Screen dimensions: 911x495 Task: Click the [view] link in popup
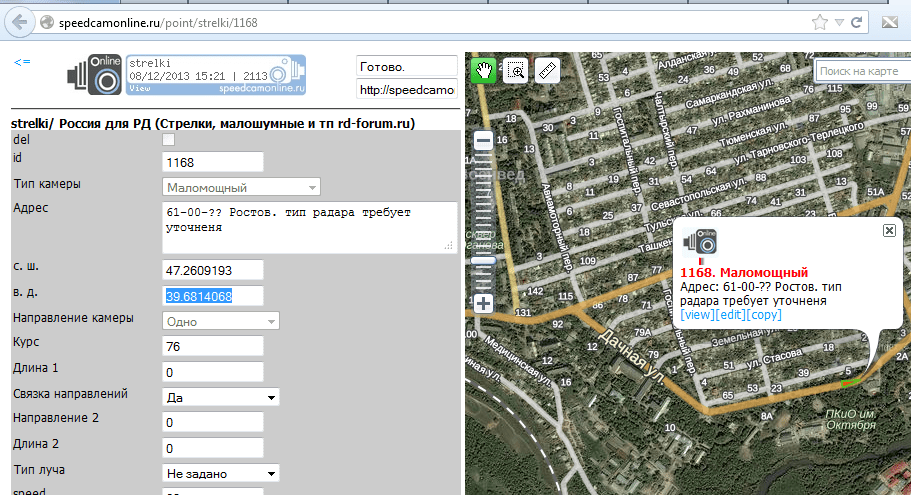coord(697,315)
